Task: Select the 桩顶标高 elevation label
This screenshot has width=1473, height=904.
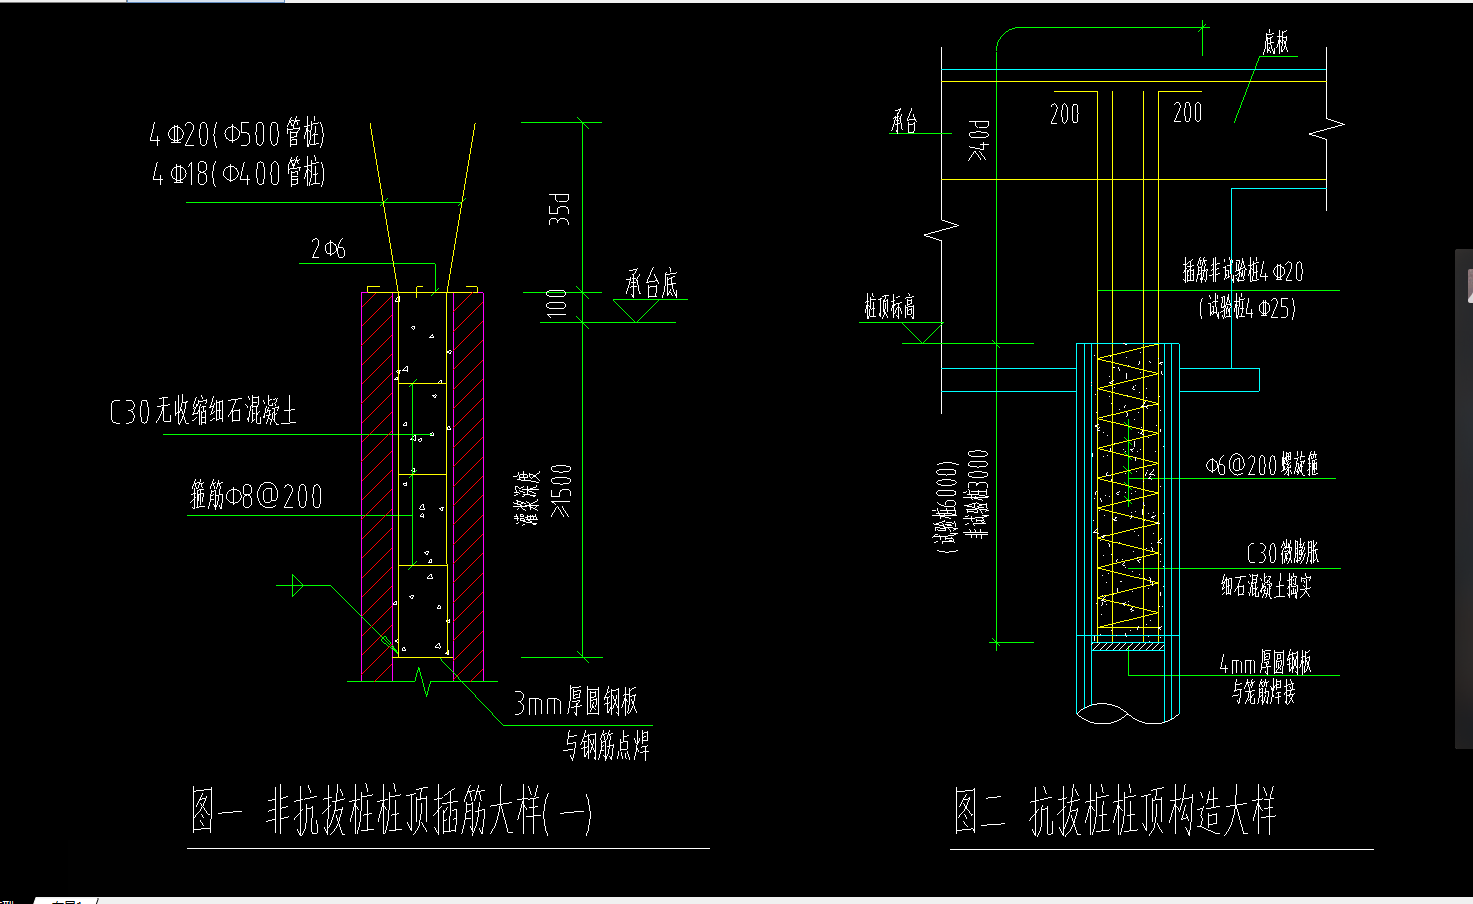Action: [890, 306]
